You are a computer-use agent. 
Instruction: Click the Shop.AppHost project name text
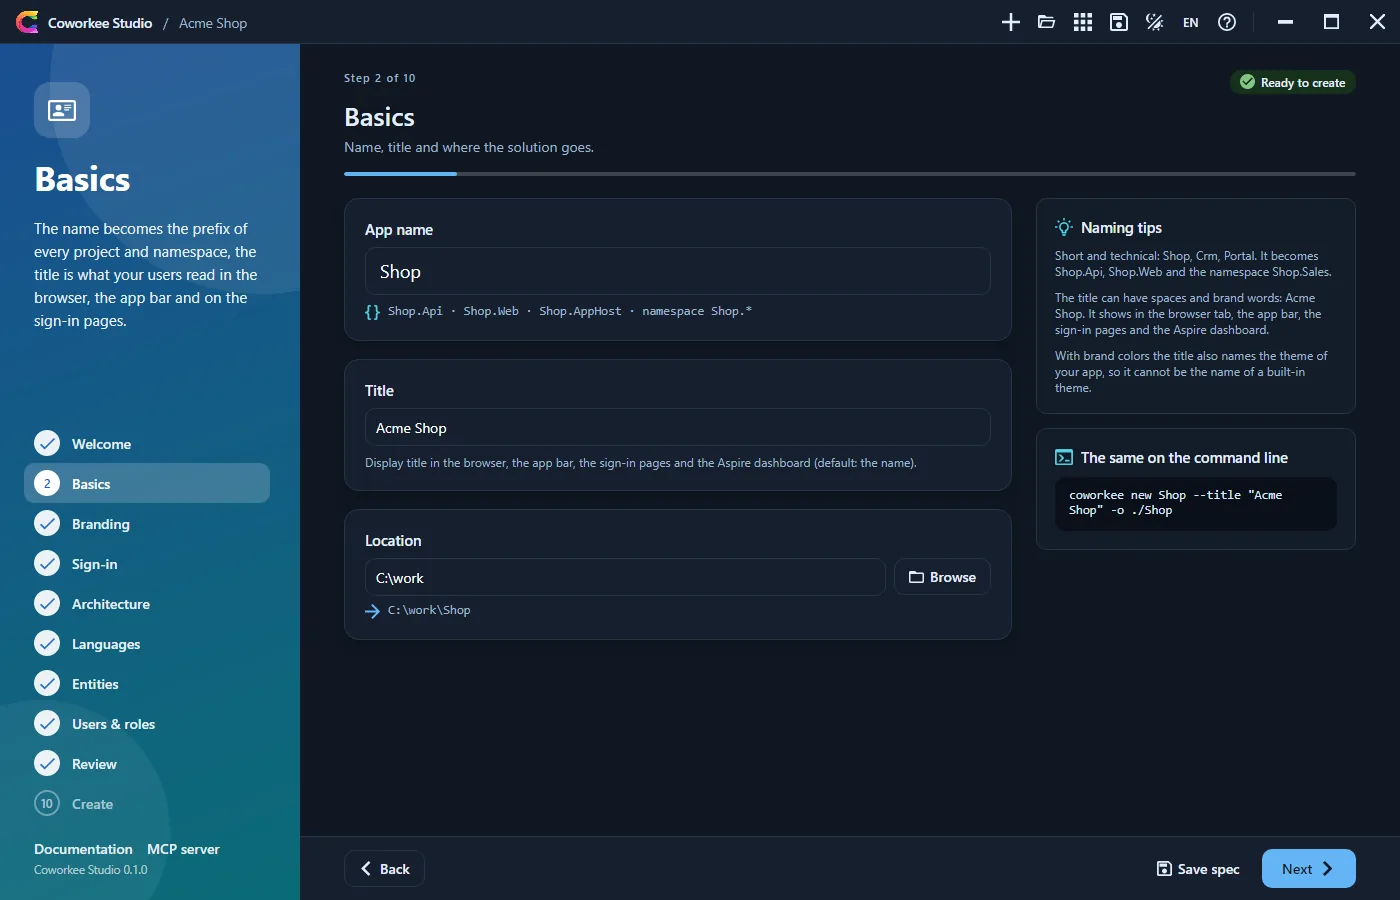coord(580,311)
